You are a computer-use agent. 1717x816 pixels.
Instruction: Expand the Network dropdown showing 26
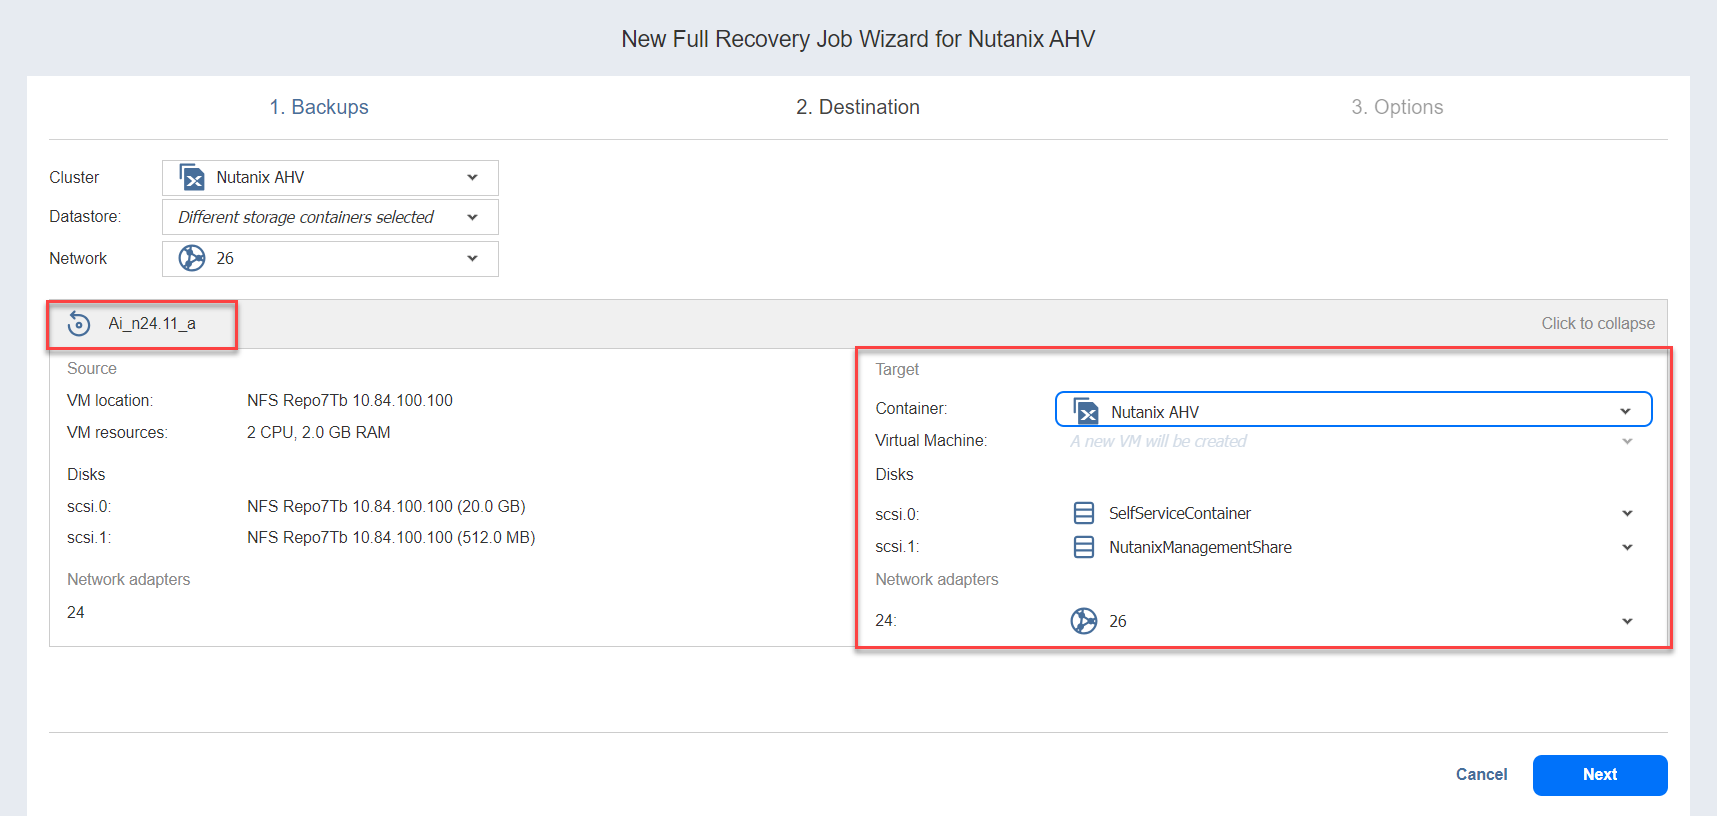pyautogui.click(x=472, y=258)
